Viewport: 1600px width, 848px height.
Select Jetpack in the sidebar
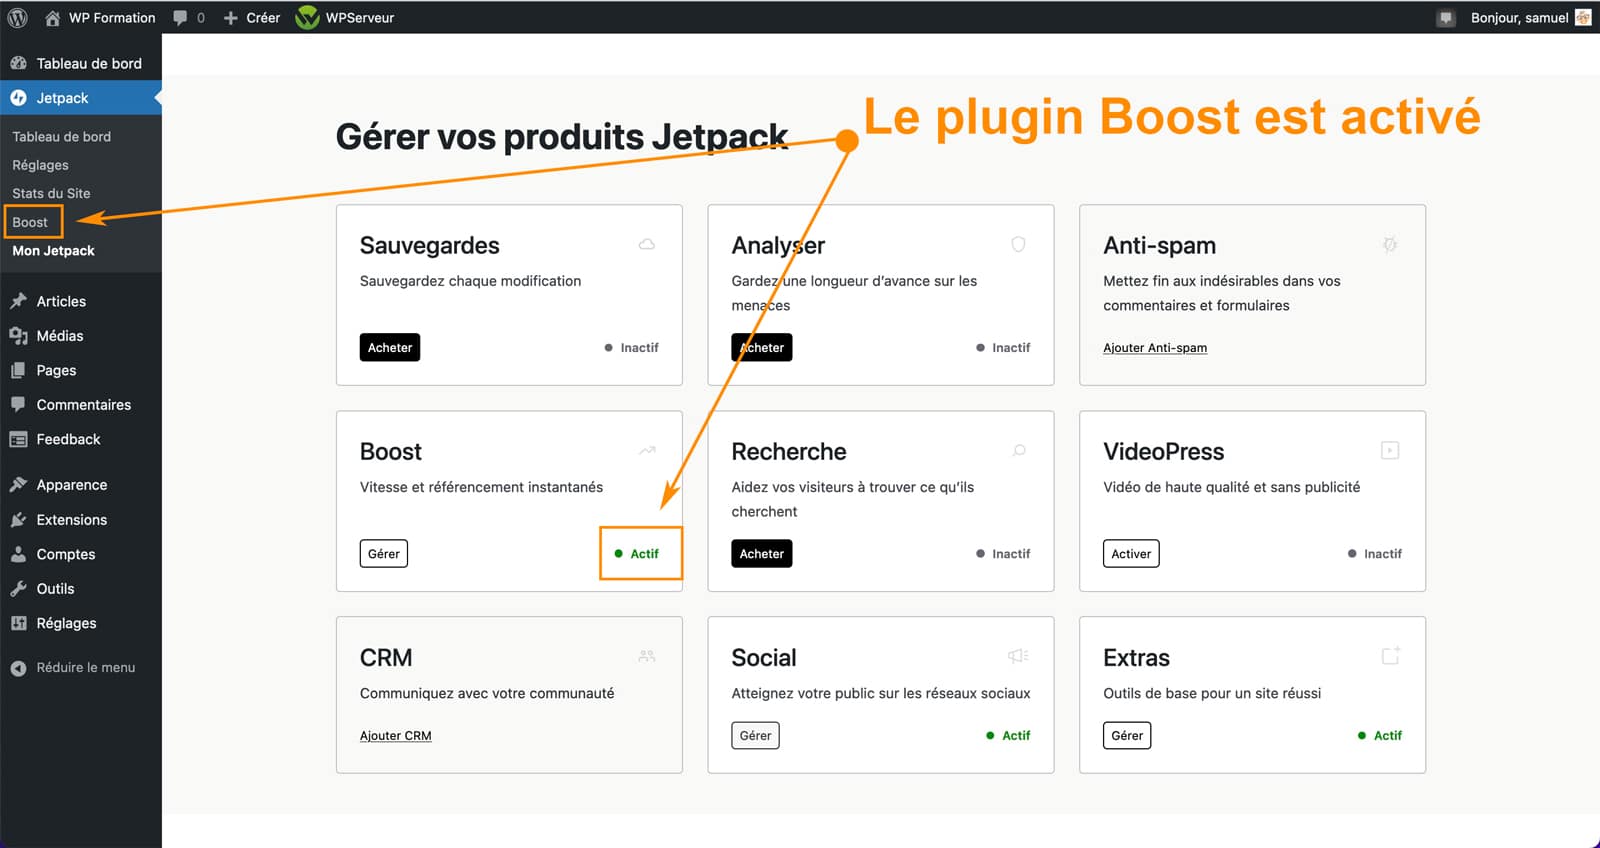click(x=81, y=98)
